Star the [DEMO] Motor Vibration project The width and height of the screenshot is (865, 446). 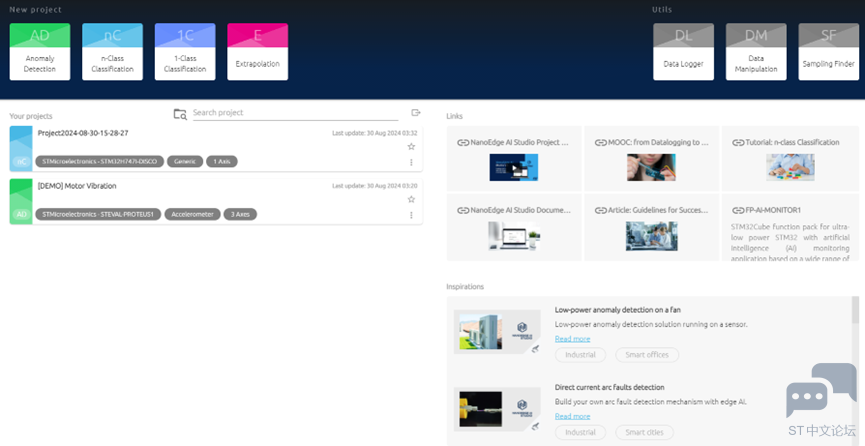(411, 199)
